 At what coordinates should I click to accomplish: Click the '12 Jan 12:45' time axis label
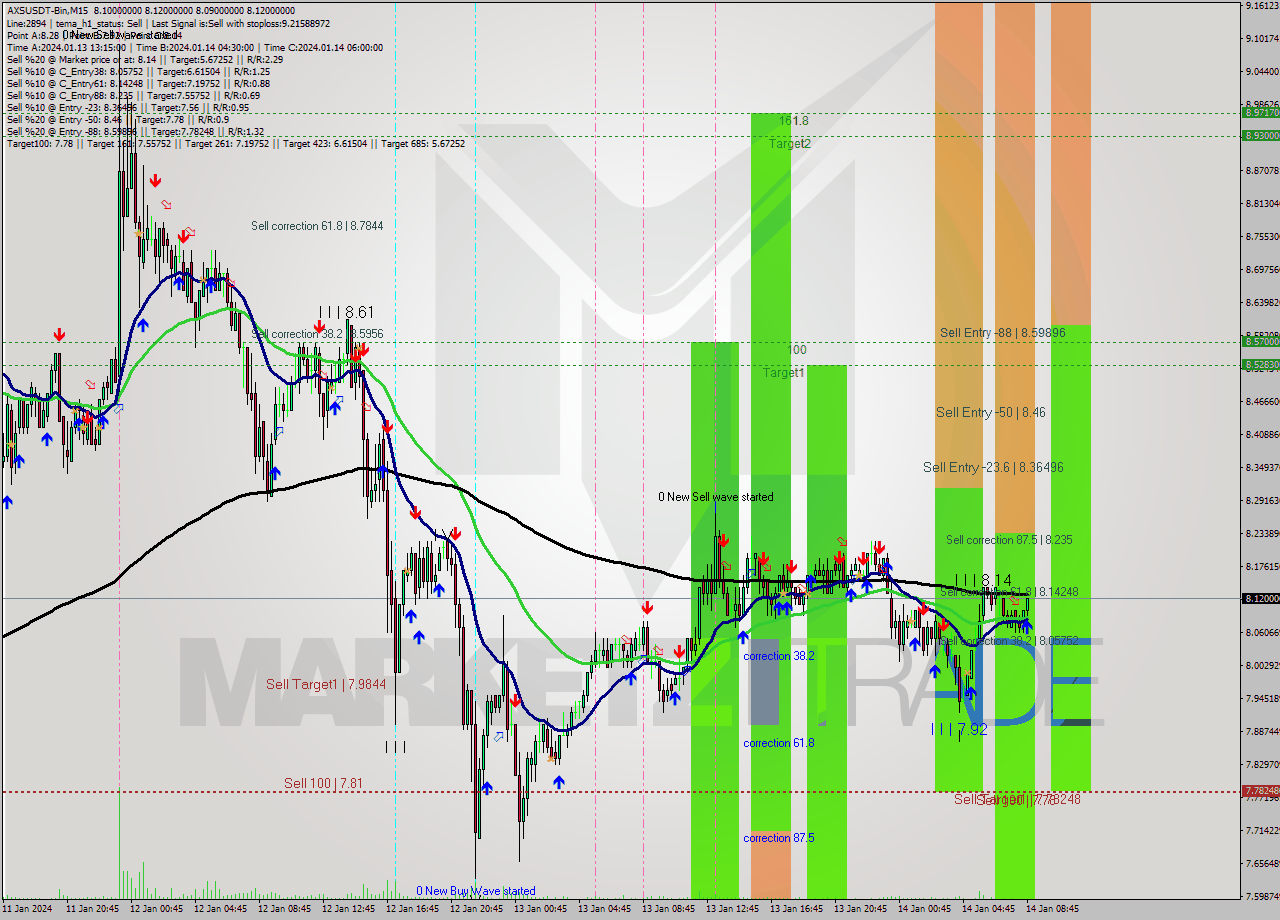click(x=349, y=909)
